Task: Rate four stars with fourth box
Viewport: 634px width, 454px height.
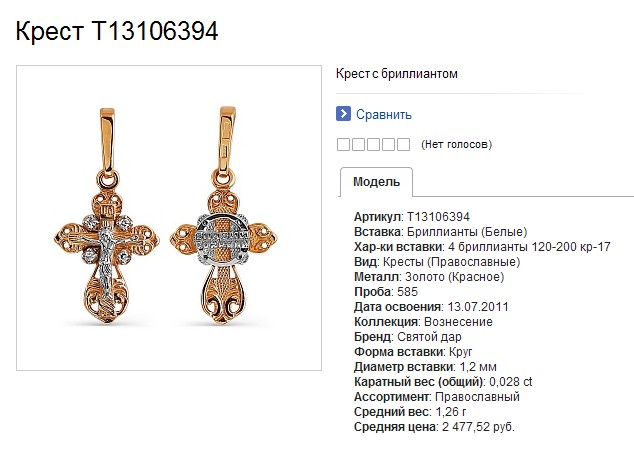Action: pos(388,144)
